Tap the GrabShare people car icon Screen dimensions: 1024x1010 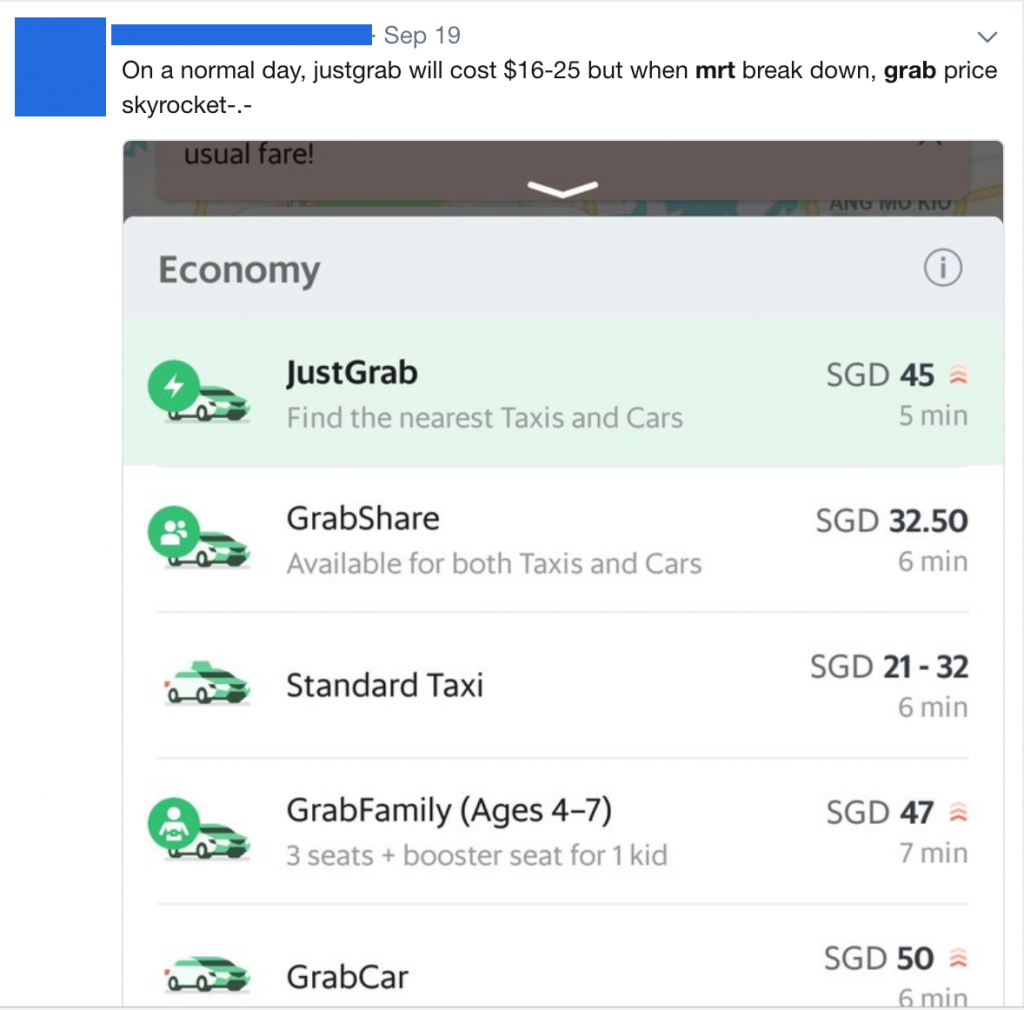click(x=199, y=537)
